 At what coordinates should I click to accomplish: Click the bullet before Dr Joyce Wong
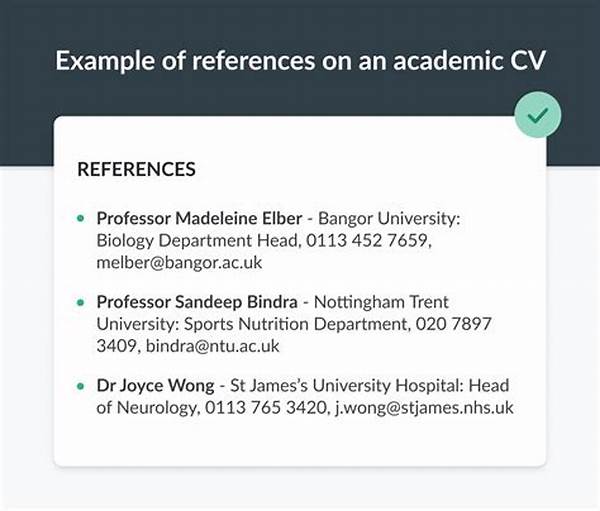tap(80, 386)
